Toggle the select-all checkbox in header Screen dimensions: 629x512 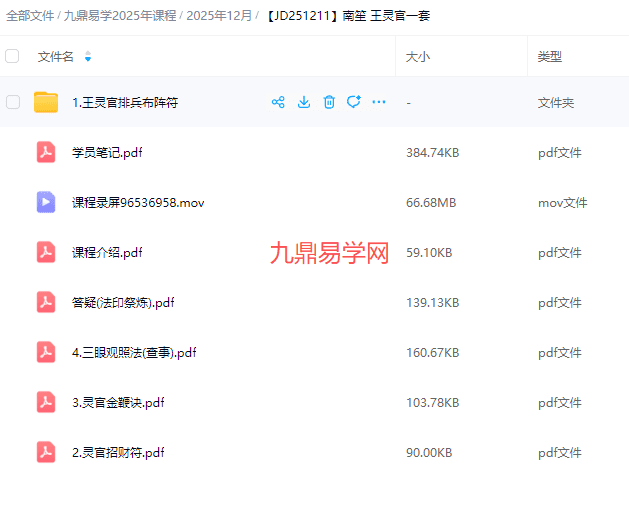pyautogui.click(x=13, y=57)
